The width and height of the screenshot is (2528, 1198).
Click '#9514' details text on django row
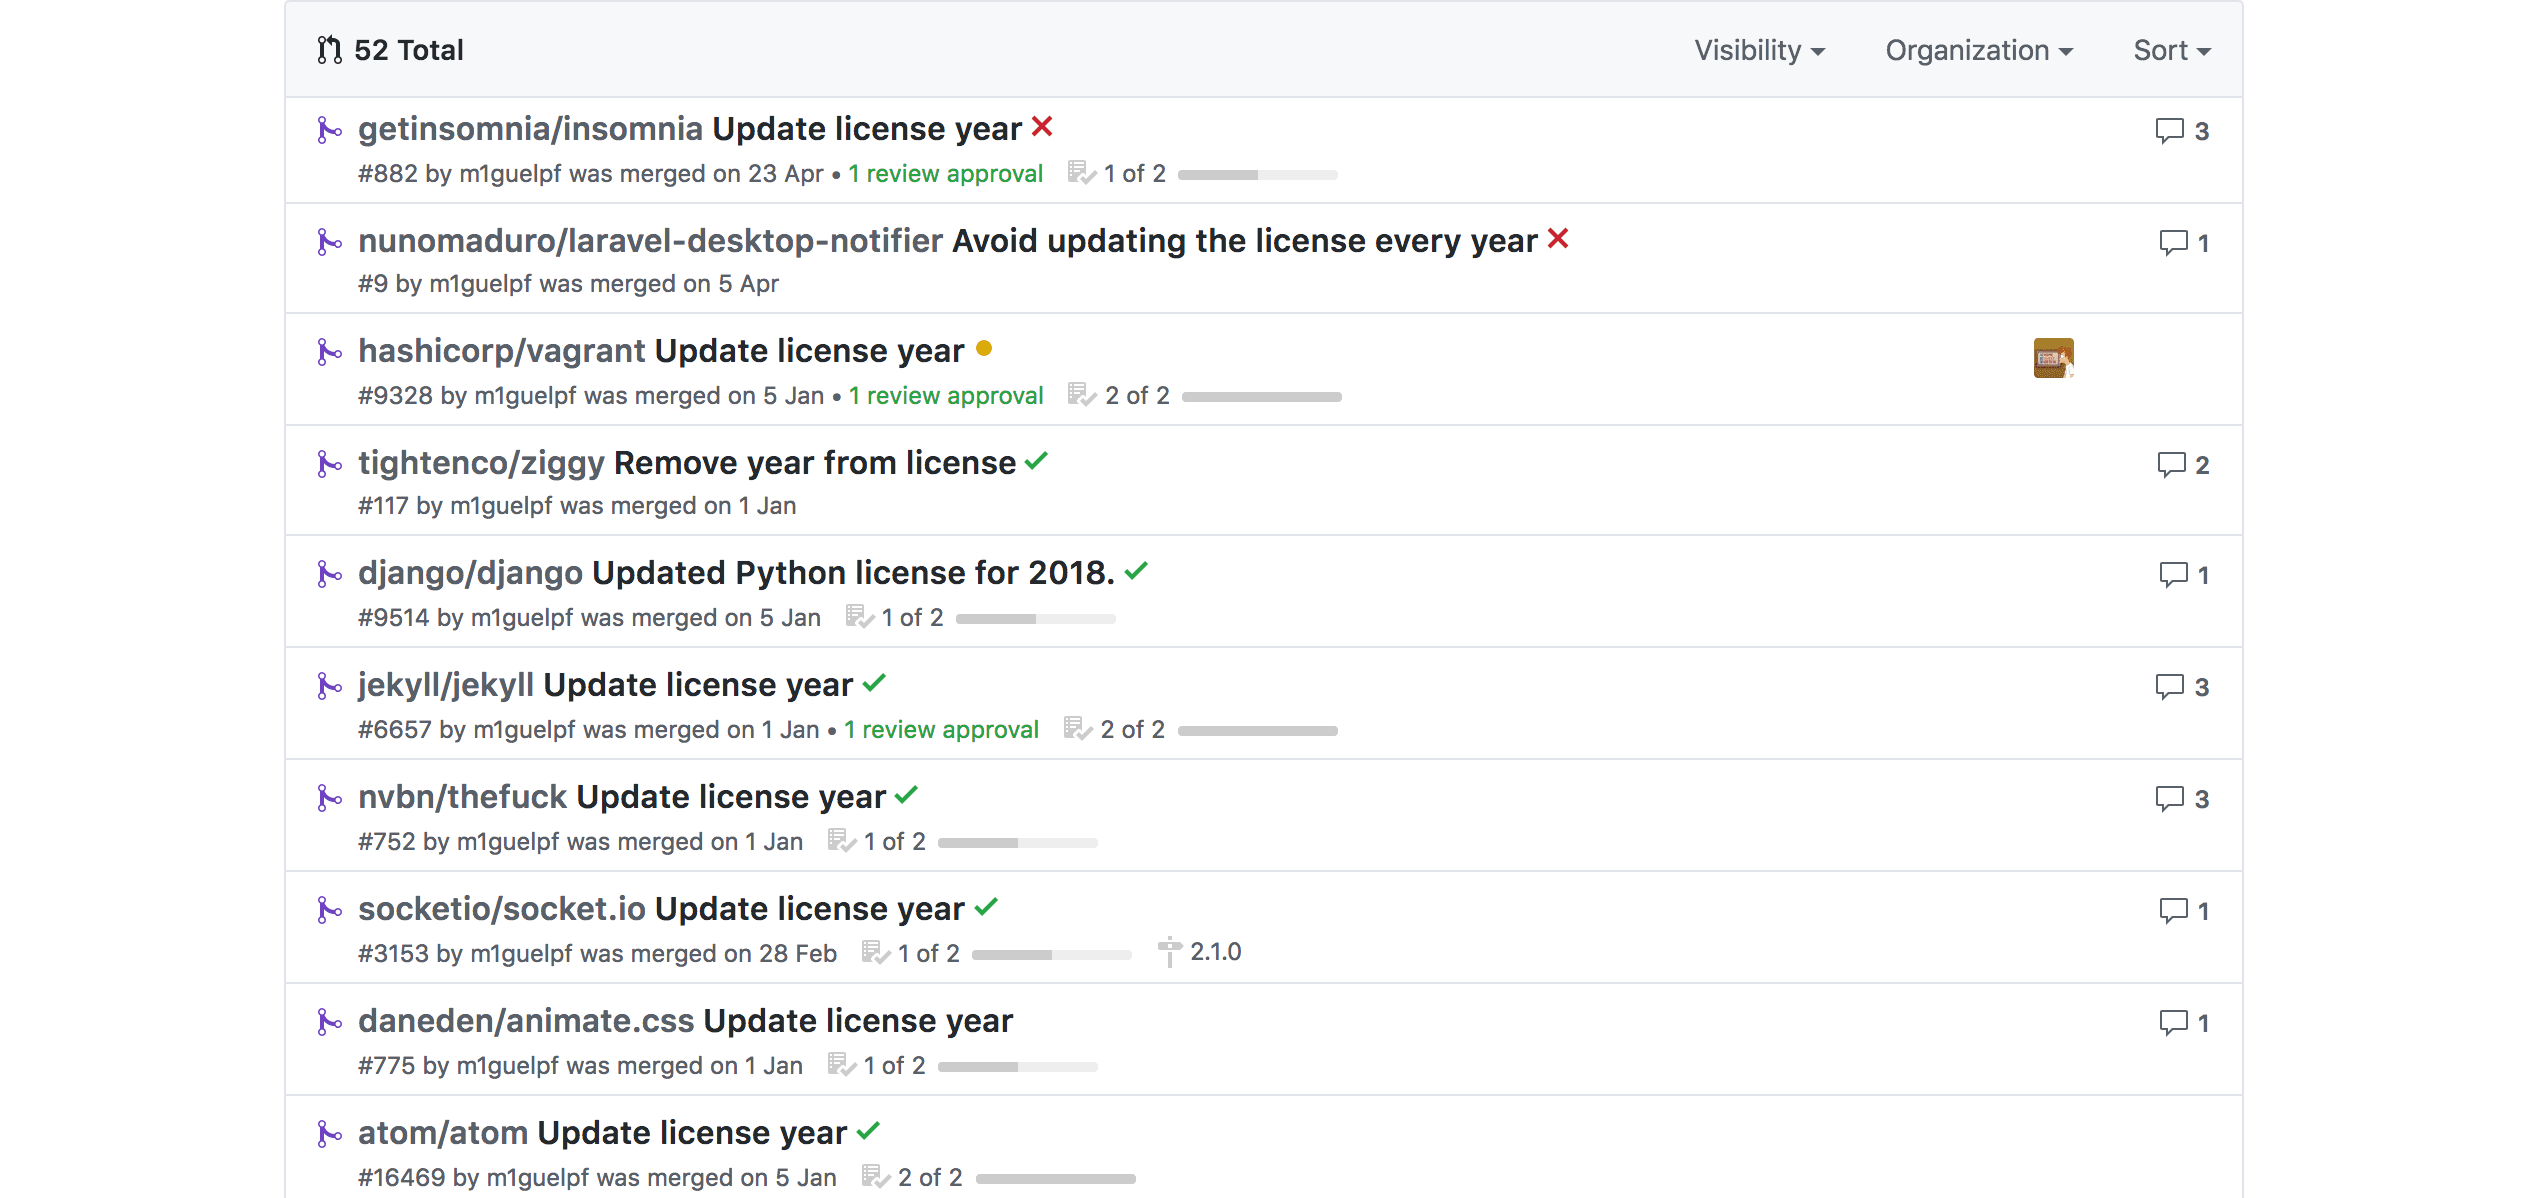(590, 618)
